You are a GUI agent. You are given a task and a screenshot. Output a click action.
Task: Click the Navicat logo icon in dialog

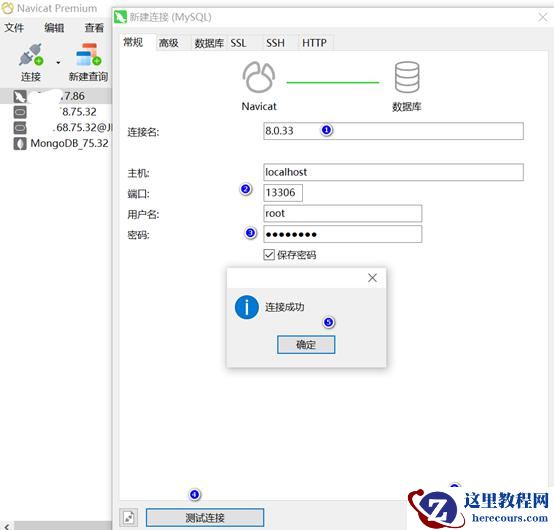click(x=259, y=77)
